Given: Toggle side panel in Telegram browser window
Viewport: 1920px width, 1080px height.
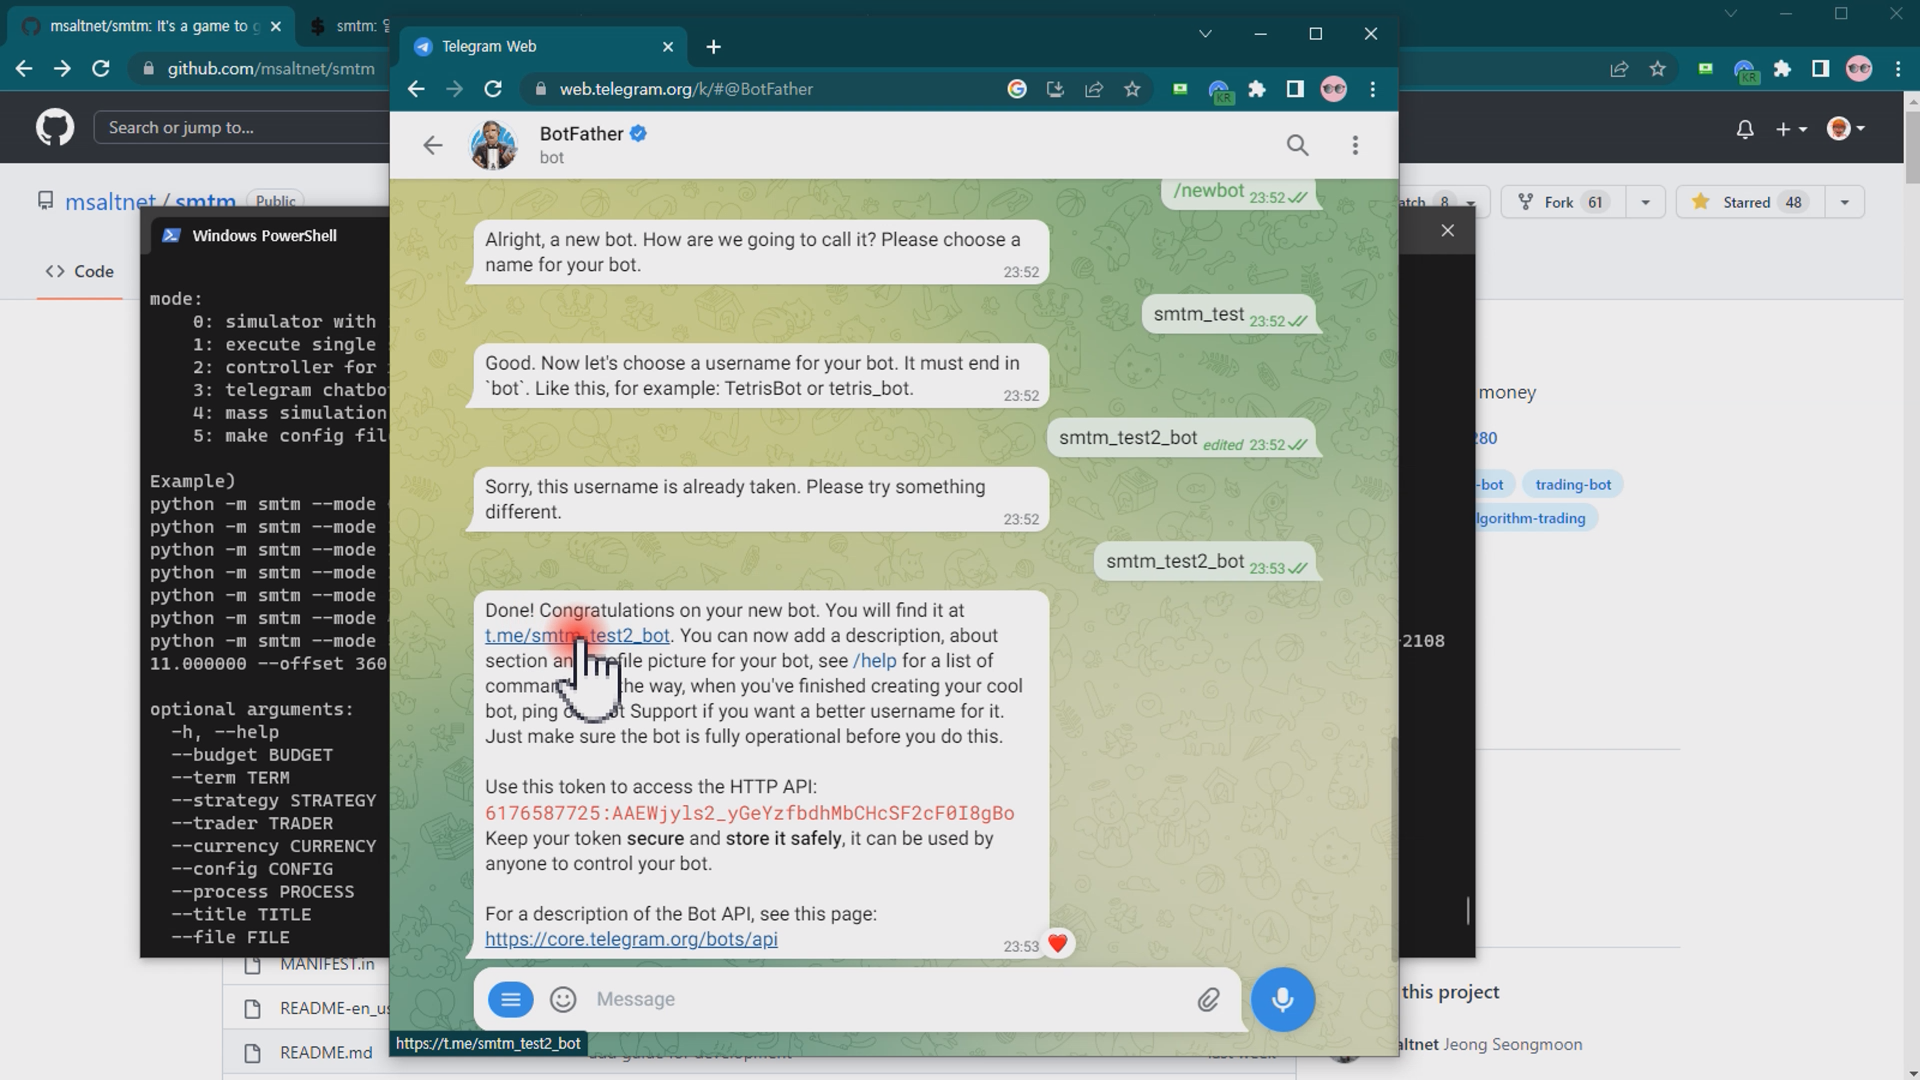Looking at the screenshot, I should [x=1295, y=89].
